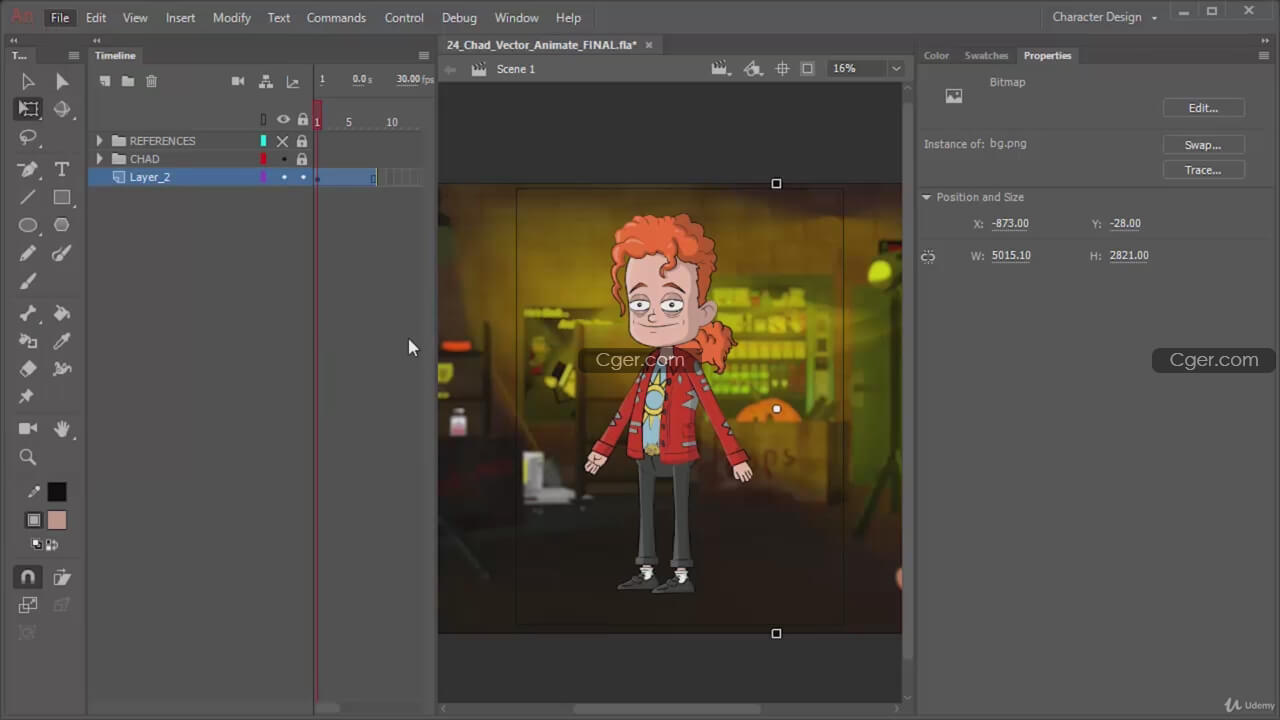Open the Timeline panel options menu
The width and height of the screenshot is (1280, 720).
pos(424,56)
